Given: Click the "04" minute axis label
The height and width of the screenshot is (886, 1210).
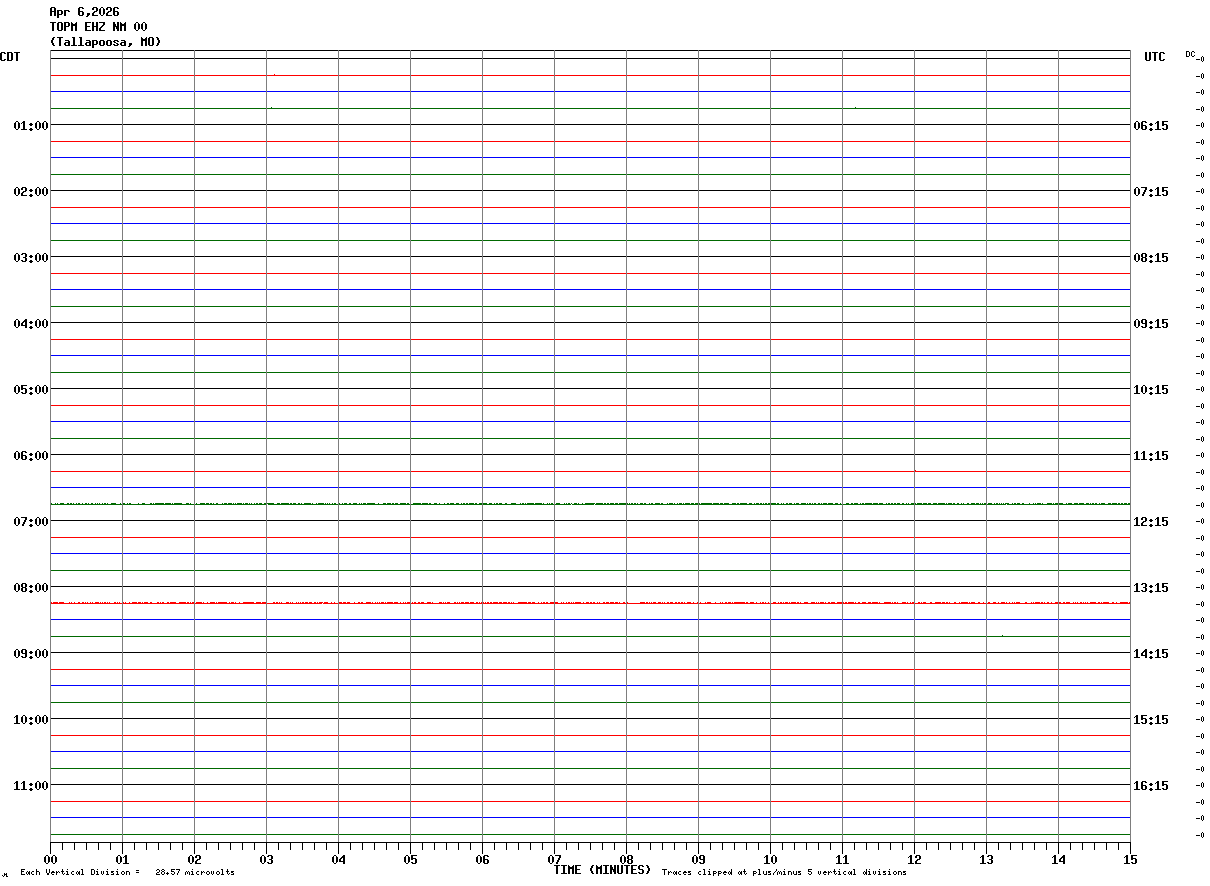Looking at the screenshot, I should pos(339,859).
